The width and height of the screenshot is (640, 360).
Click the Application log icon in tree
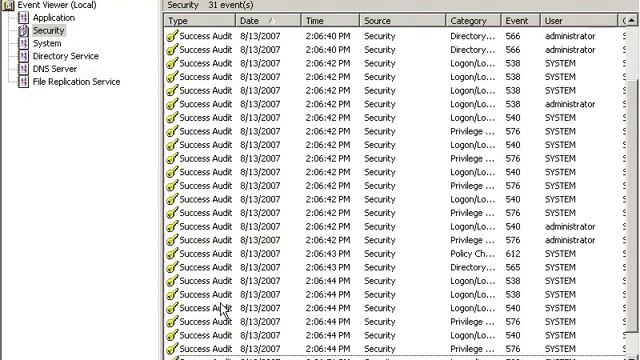click(23, 18)
